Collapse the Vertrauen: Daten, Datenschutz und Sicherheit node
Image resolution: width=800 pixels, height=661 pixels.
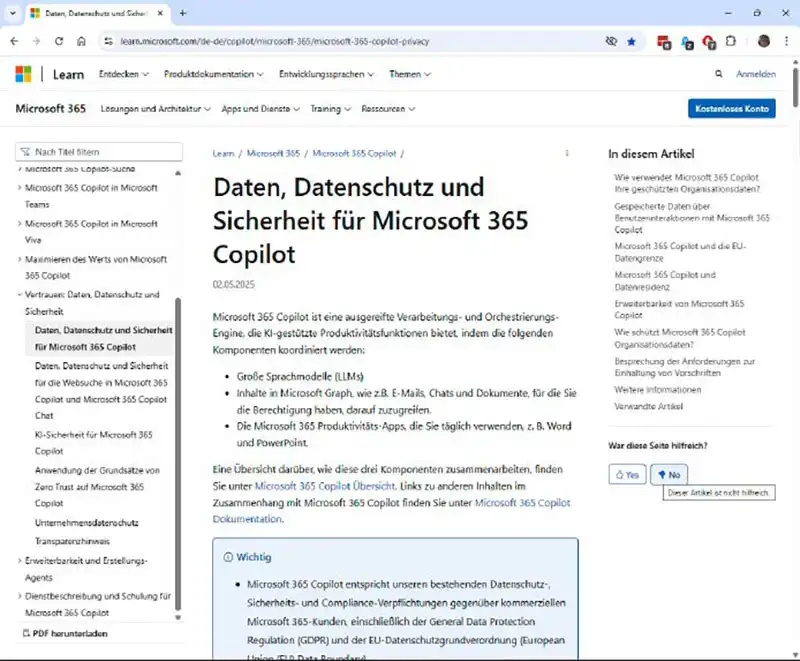click(x=19, y=295)
